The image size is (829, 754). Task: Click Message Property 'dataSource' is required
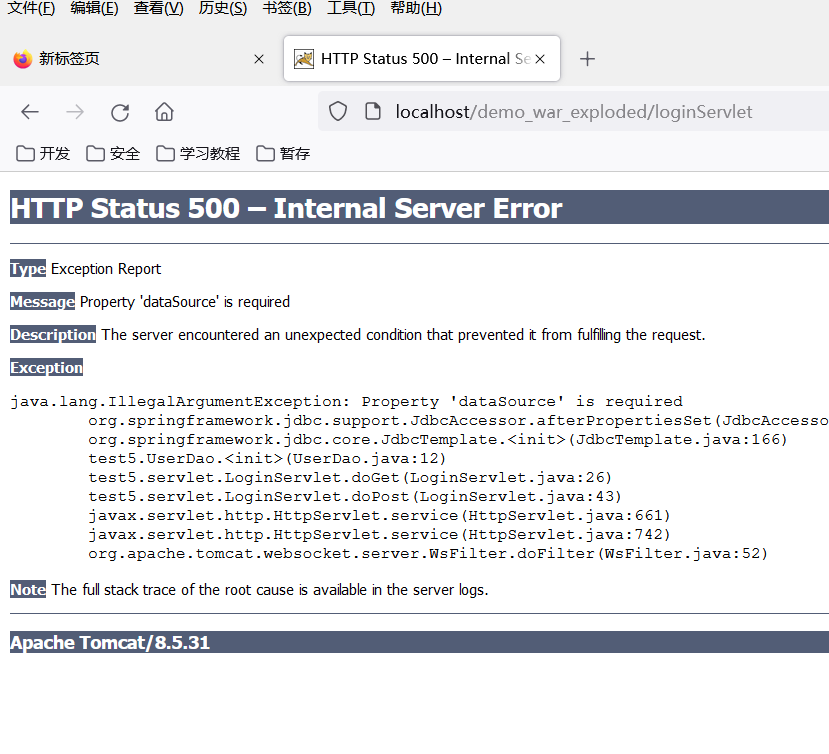click(150, 301)
